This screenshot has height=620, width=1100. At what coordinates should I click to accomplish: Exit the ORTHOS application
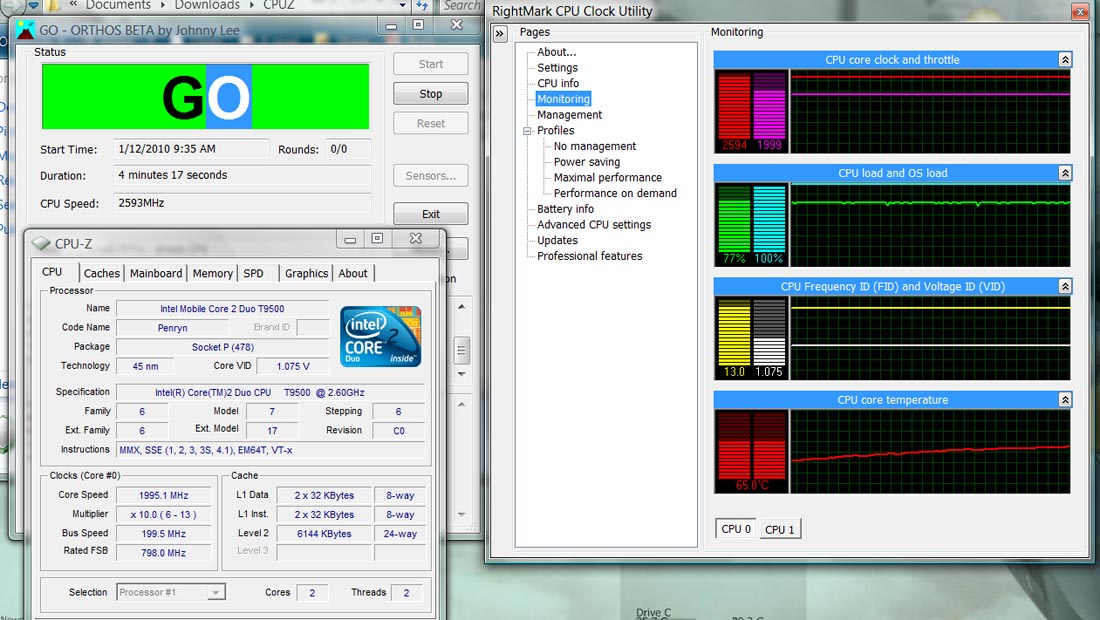coord(431,214)
